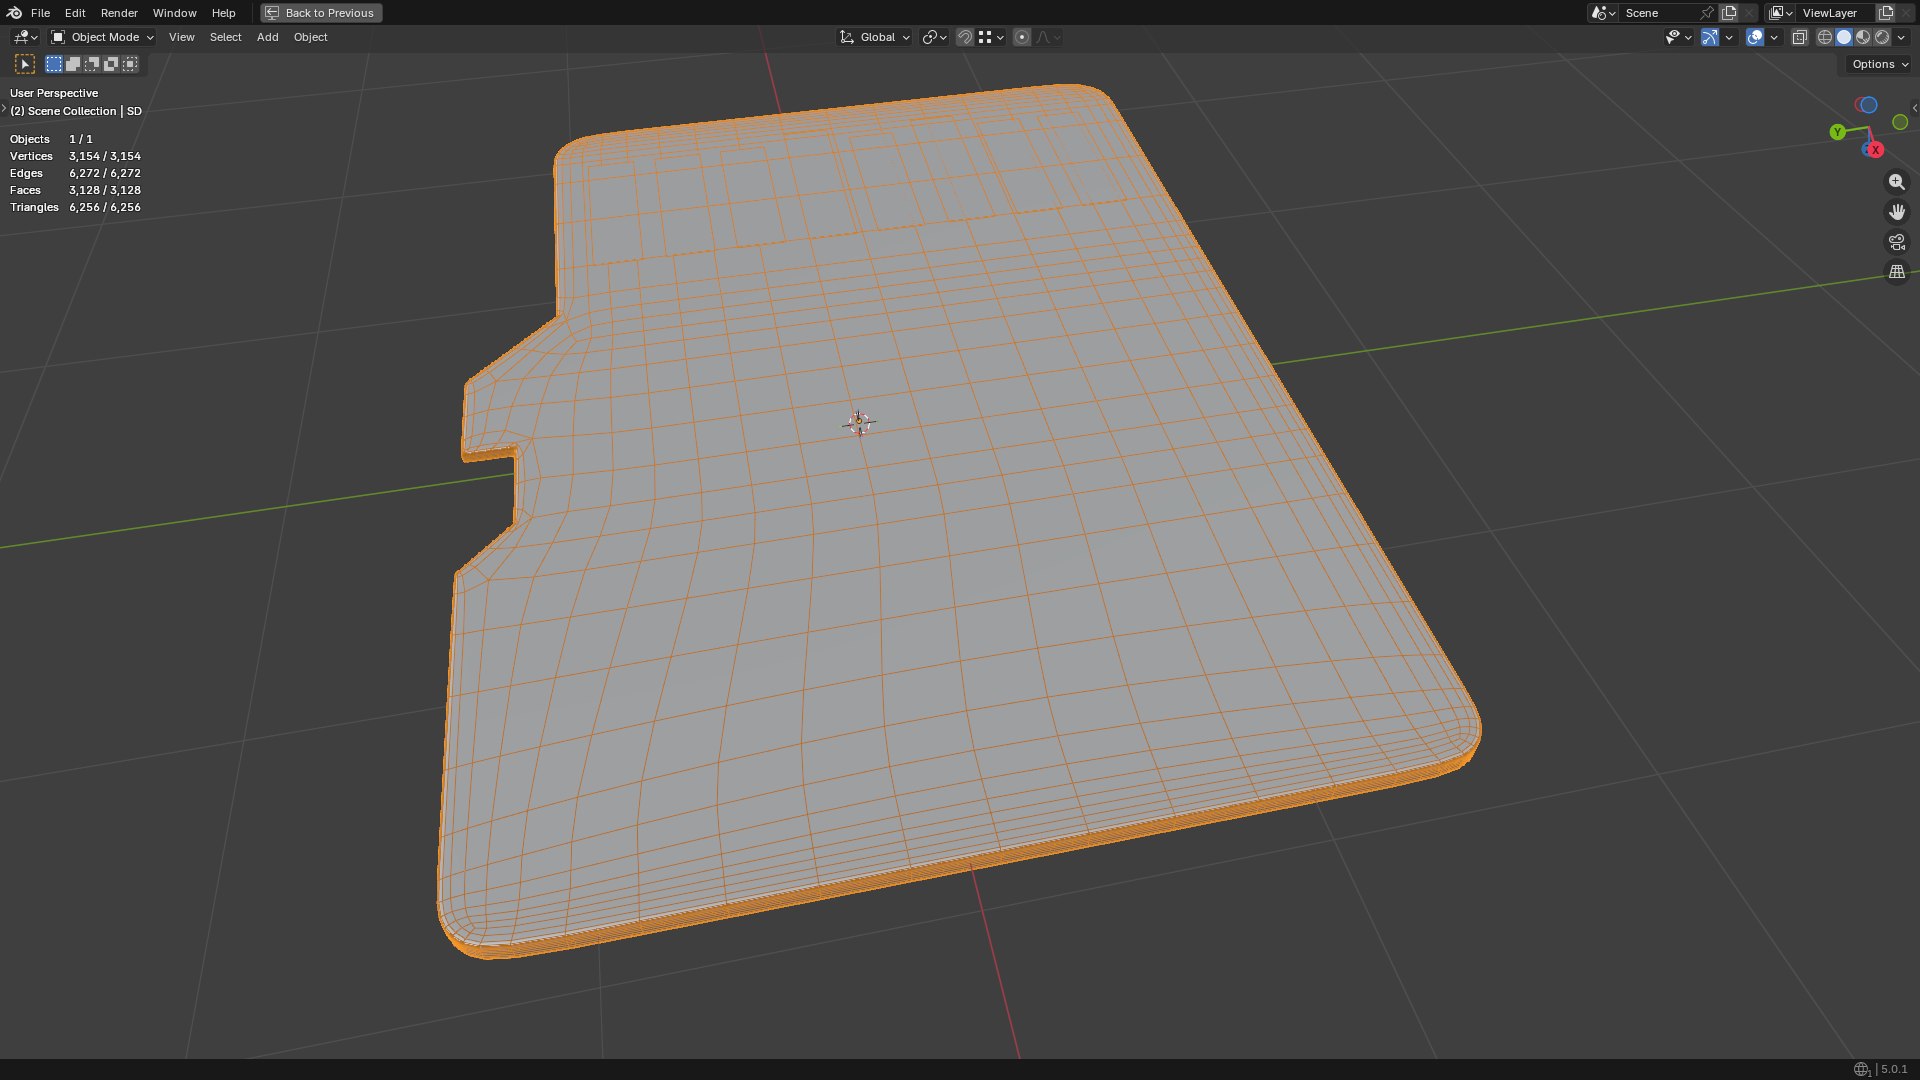
Task: Toggle the camera view icon
Action: point(1896,242)
